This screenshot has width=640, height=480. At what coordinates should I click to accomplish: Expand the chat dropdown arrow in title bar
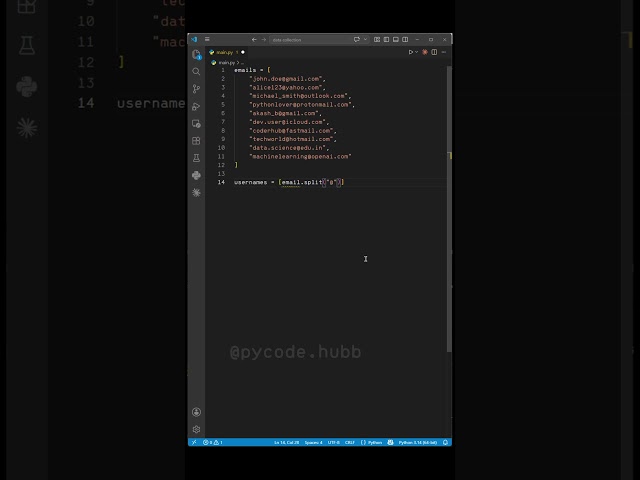click(x=365, y=40)
